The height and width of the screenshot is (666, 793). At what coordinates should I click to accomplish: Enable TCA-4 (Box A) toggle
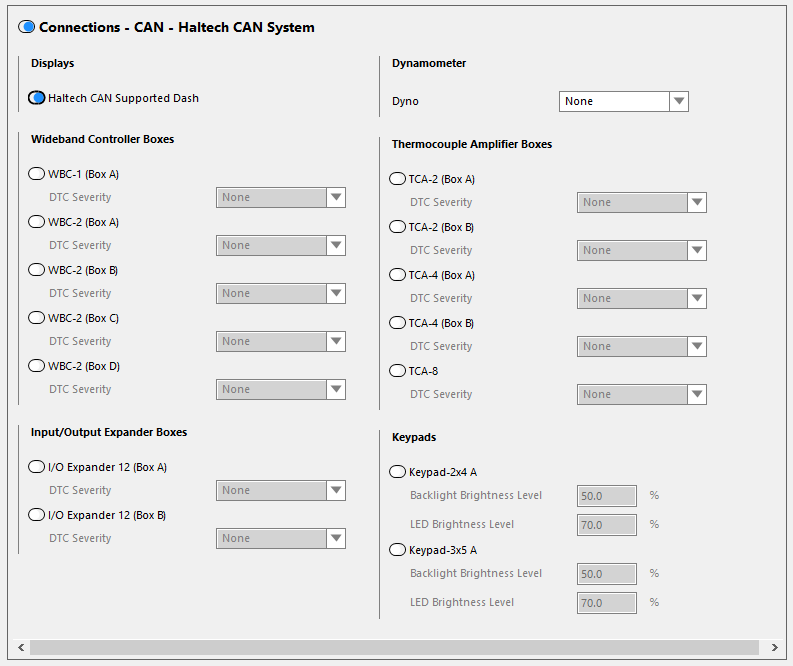coord(398,275)
